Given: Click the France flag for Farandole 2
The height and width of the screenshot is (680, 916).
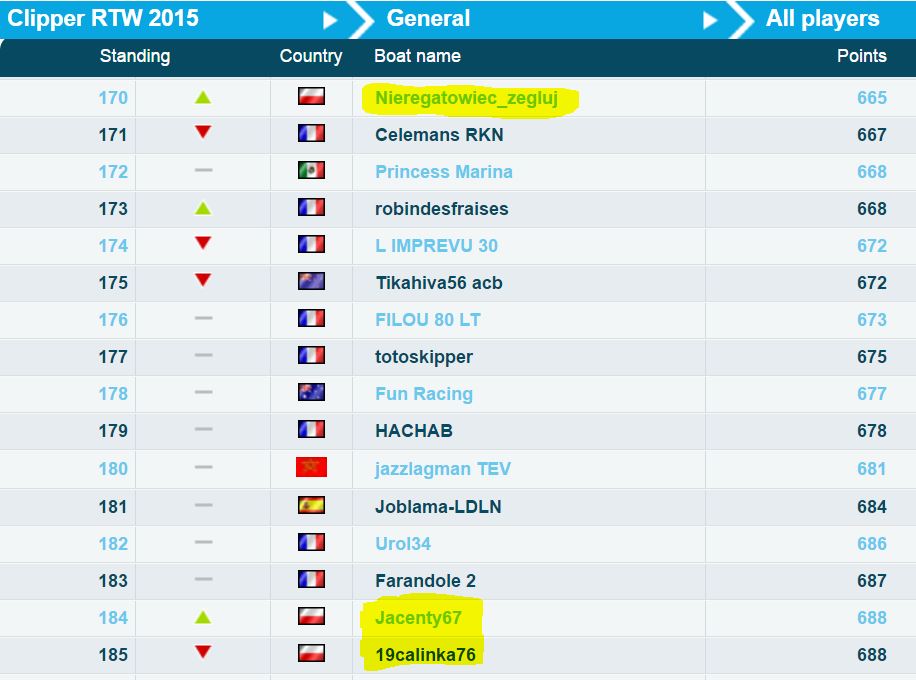Looking at the screenshot, I should coord(311,579).
